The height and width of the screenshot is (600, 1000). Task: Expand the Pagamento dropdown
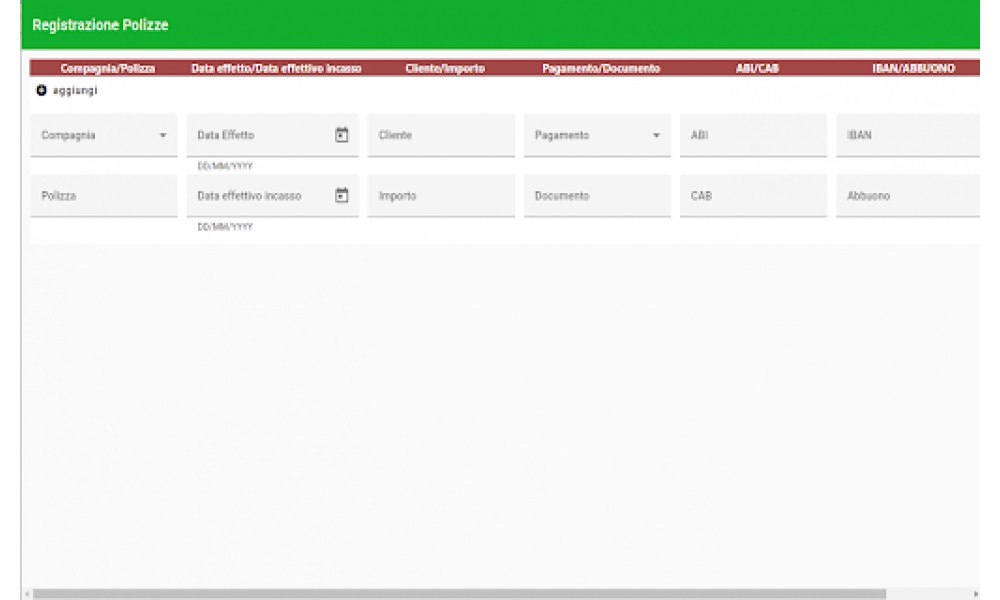(x=656, y=135)
